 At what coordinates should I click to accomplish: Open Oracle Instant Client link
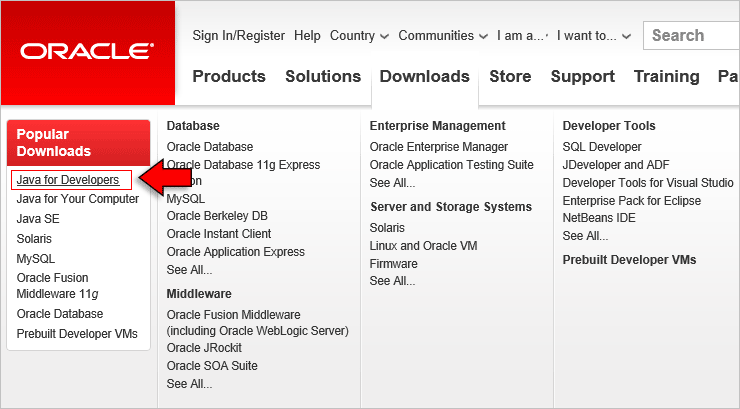pyautogui.click(x=219, y=234)
